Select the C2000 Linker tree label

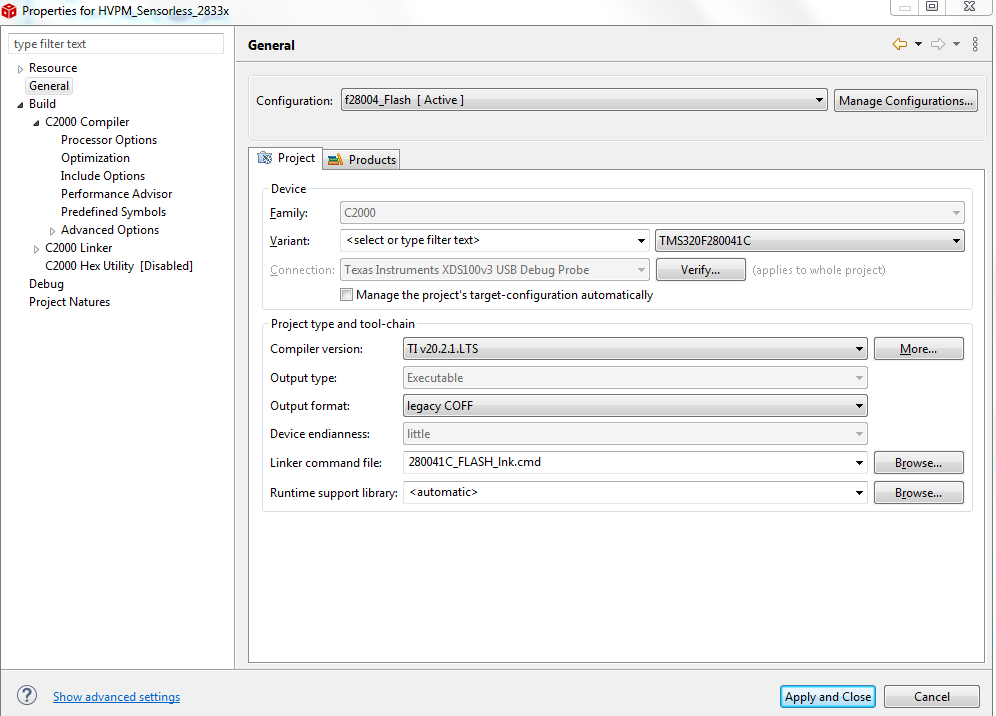click(78, 248)
